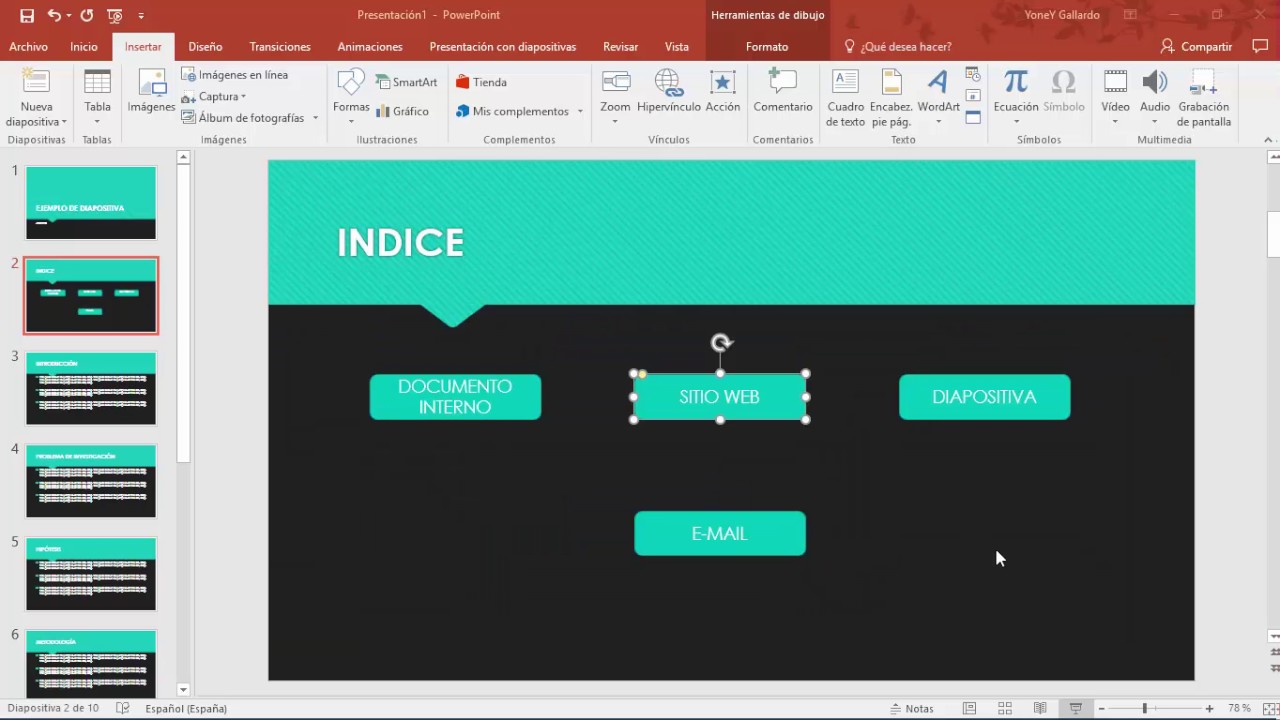
Task: Switch to the Diseño tab
Action: click(205, 46)
